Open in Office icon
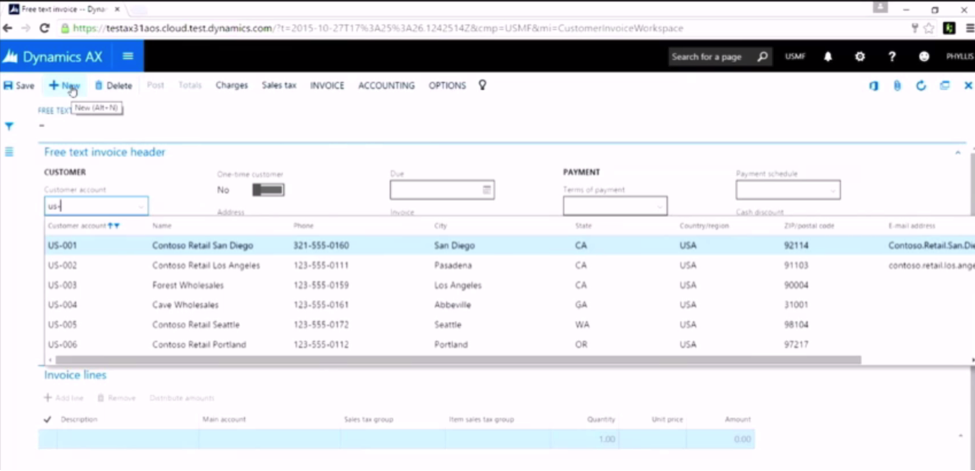This screenshot has width=975, height=471. pyautogui.click(x=874, y=86)
